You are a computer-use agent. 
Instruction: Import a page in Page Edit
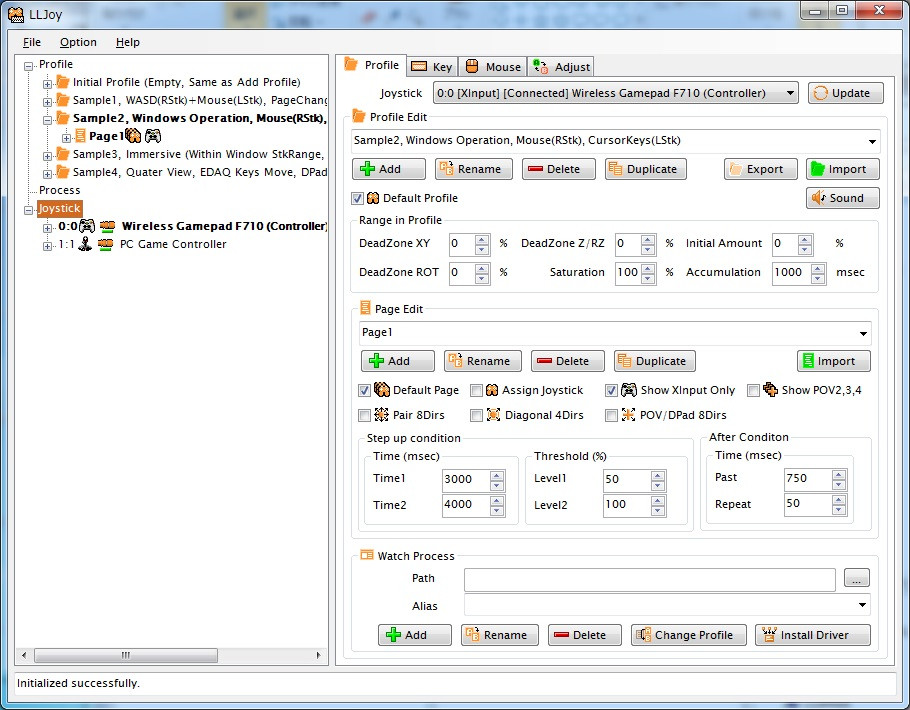[833, 361]
